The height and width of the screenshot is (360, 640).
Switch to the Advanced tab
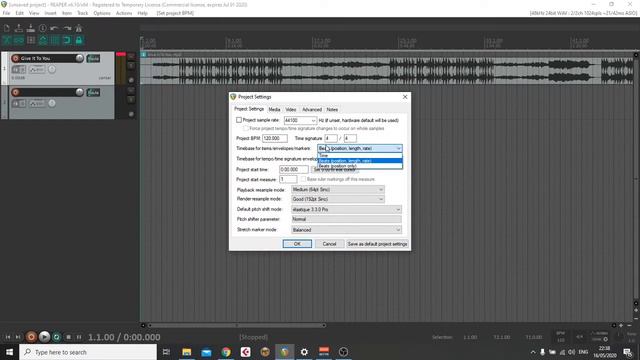click(312, 109)
